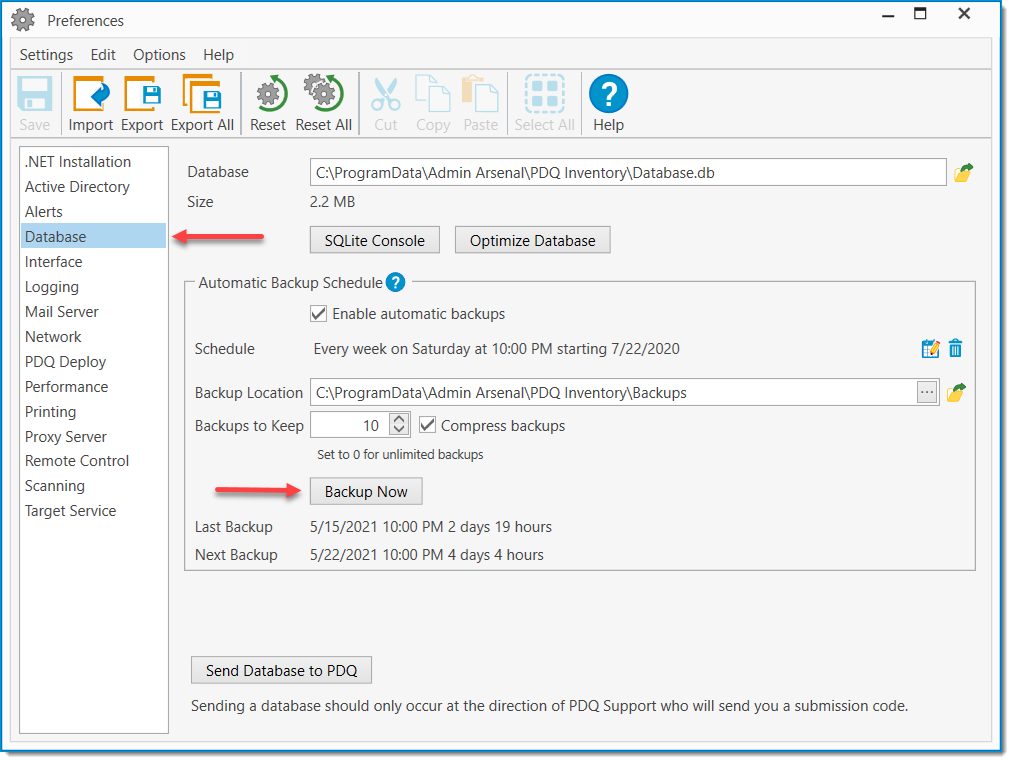Open help for Automatic Backup Schedule
This screenshot has width=1012, height=762.
tap(396, 282)
